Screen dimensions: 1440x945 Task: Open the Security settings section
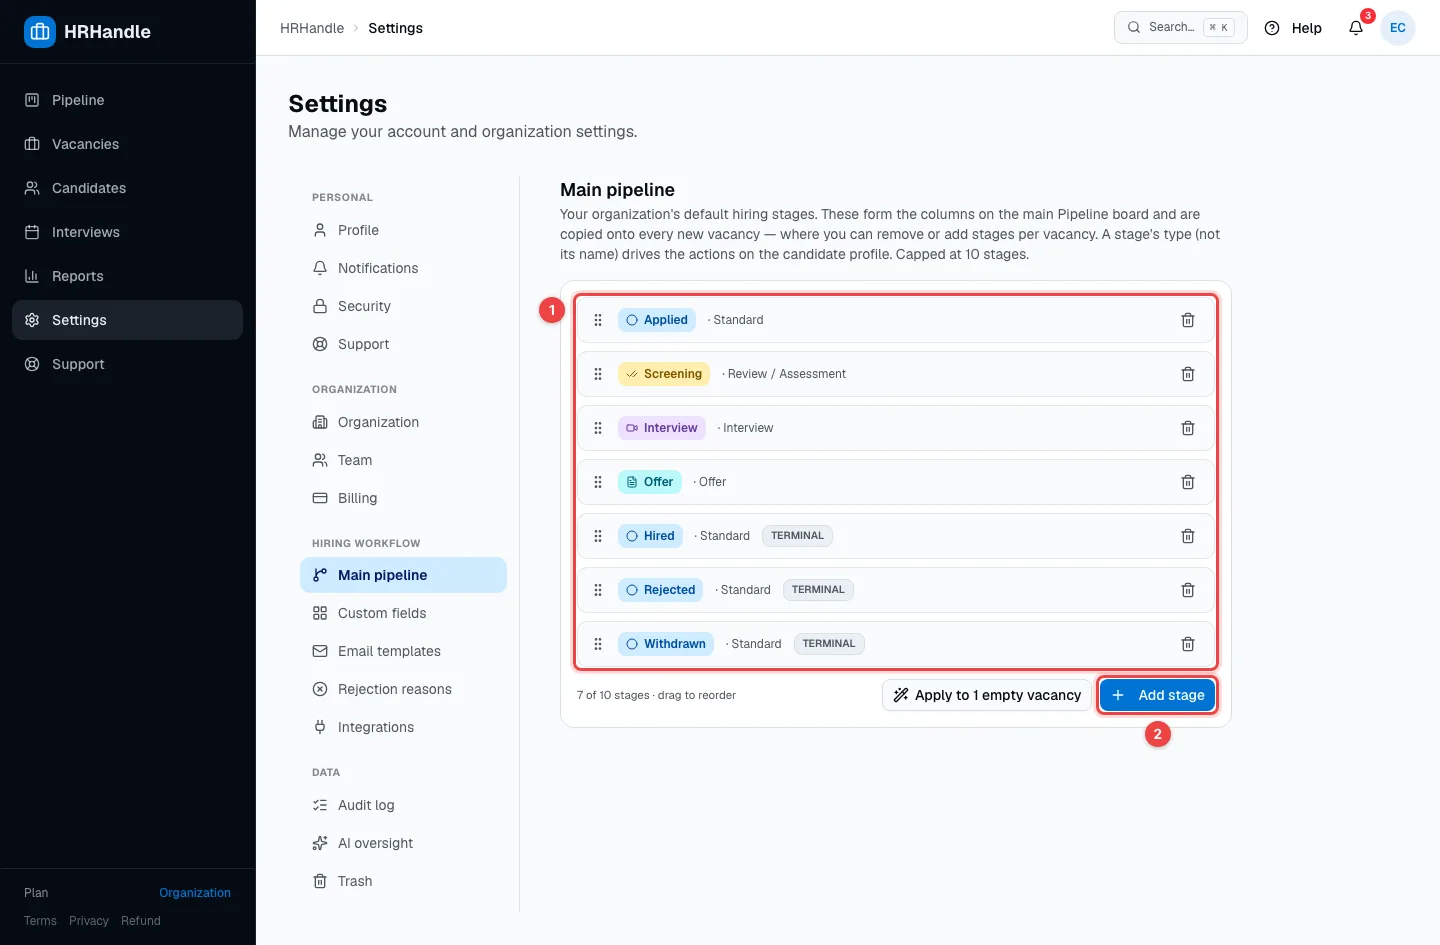point(403,306)
